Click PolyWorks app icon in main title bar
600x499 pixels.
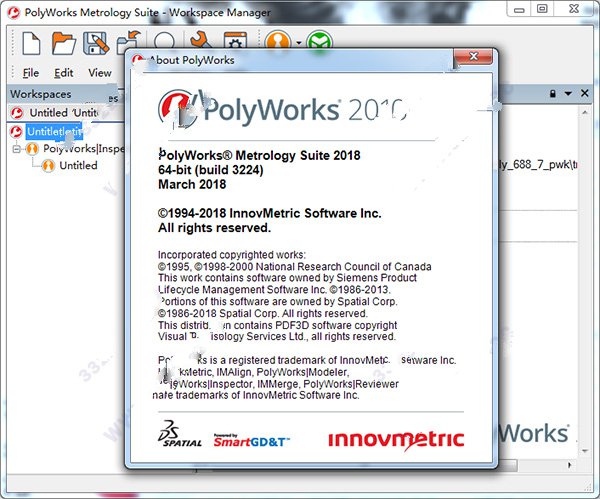(14, 13)
